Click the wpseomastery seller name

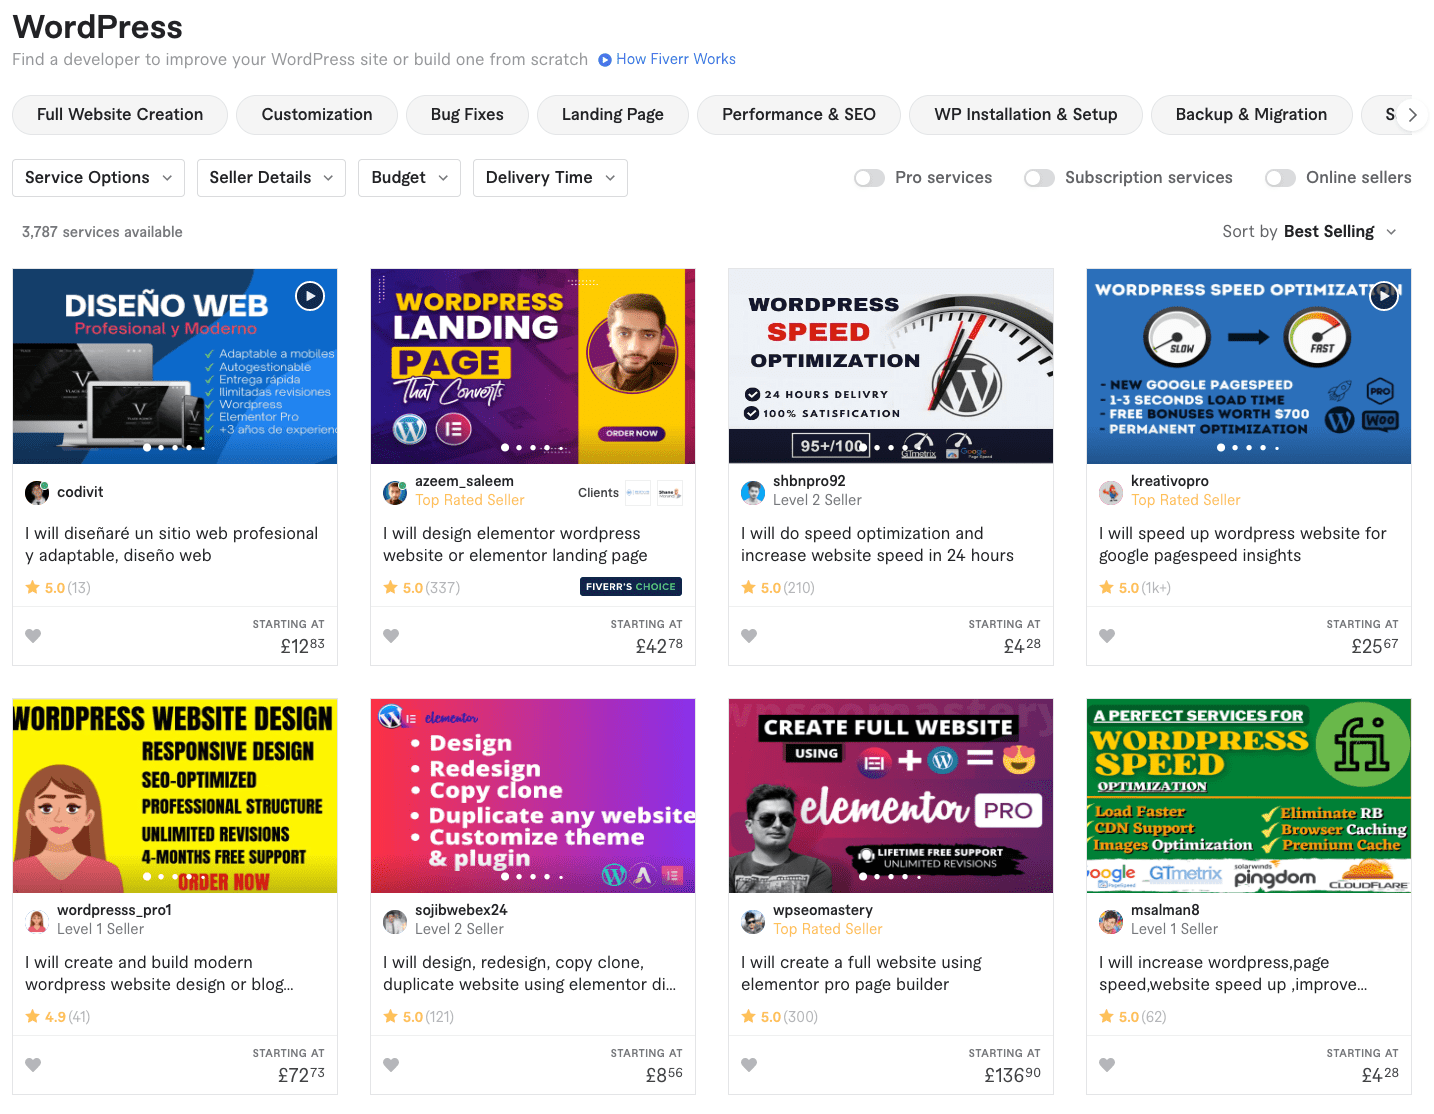coord(823,910)
